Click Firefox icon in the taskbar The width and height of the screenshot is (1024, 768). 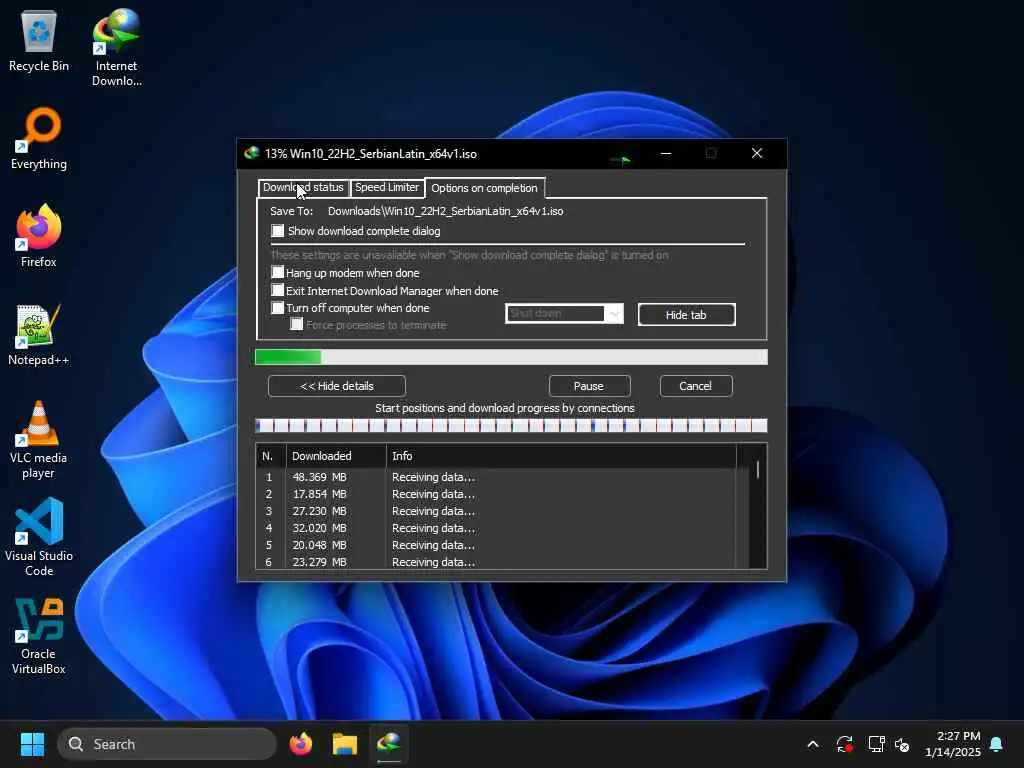(x=301, y=744)
